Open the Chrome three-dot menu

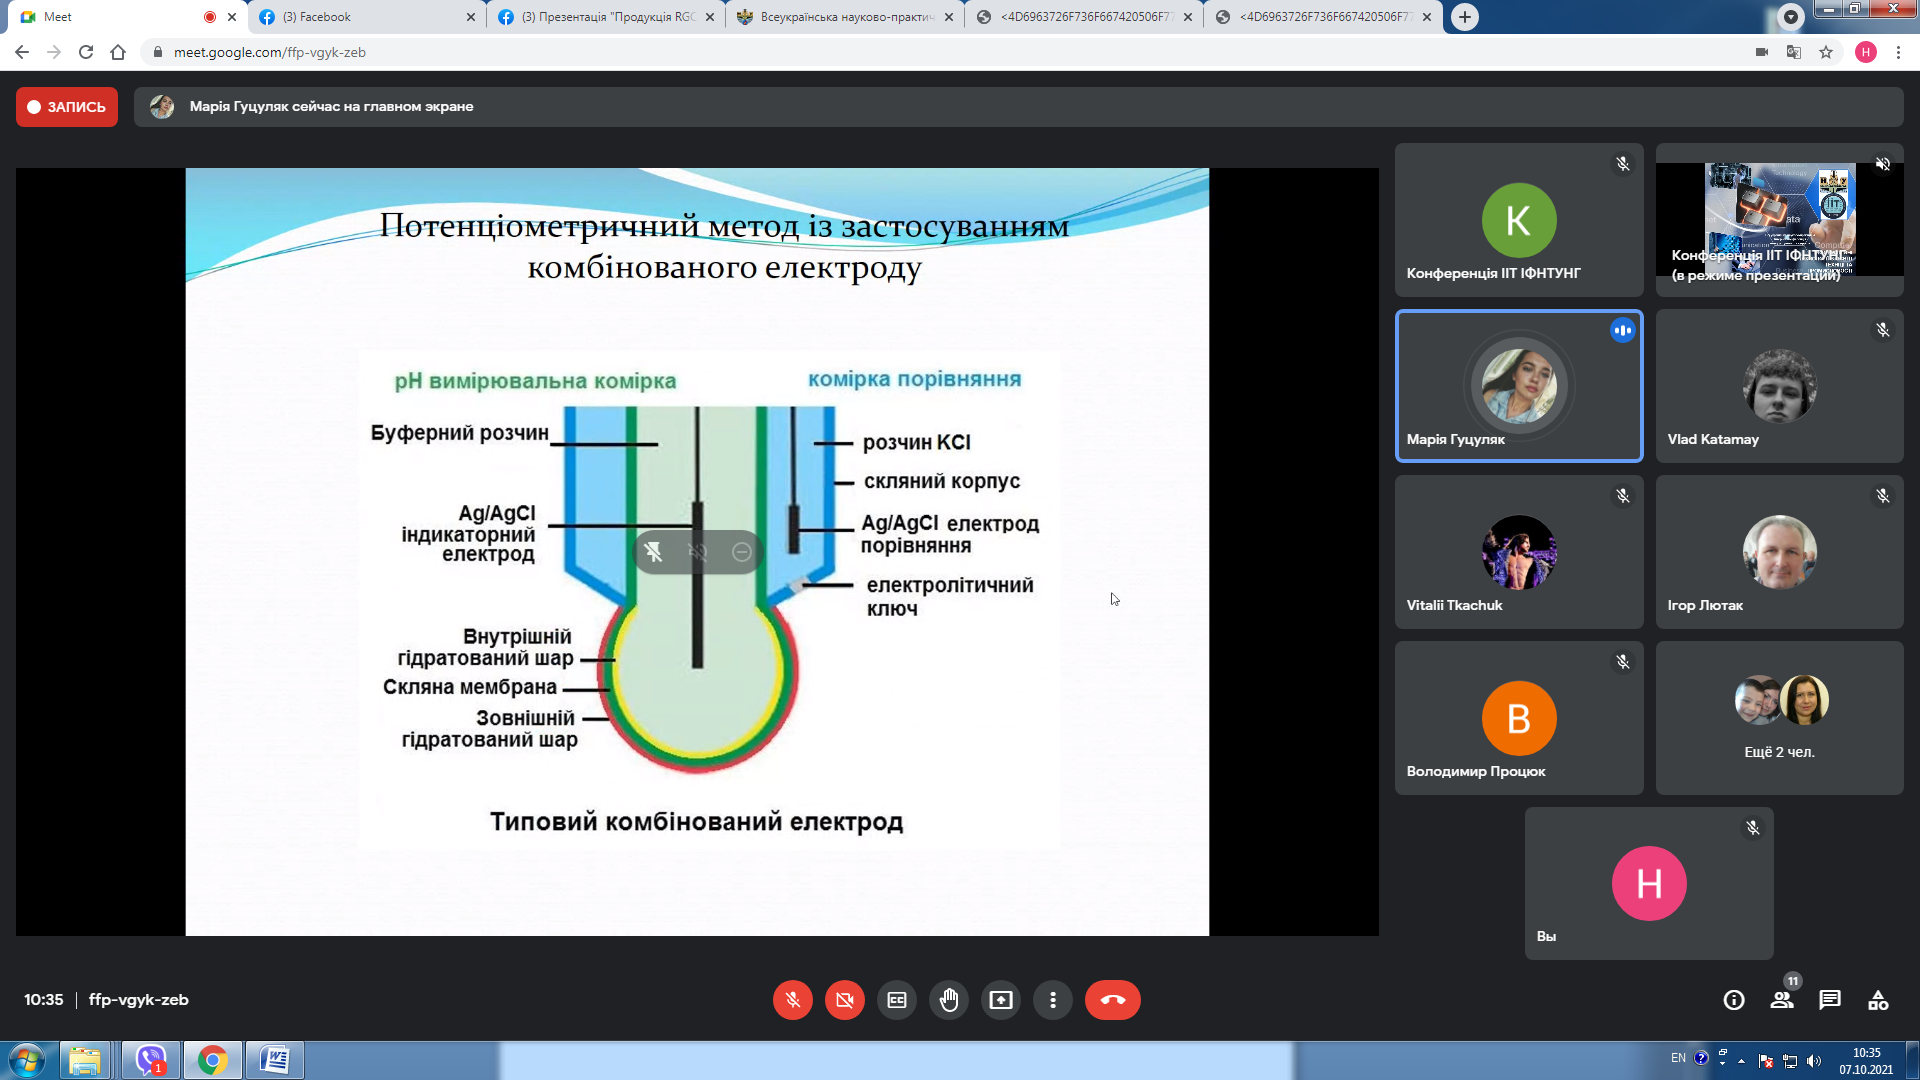tap(1898, 52)
